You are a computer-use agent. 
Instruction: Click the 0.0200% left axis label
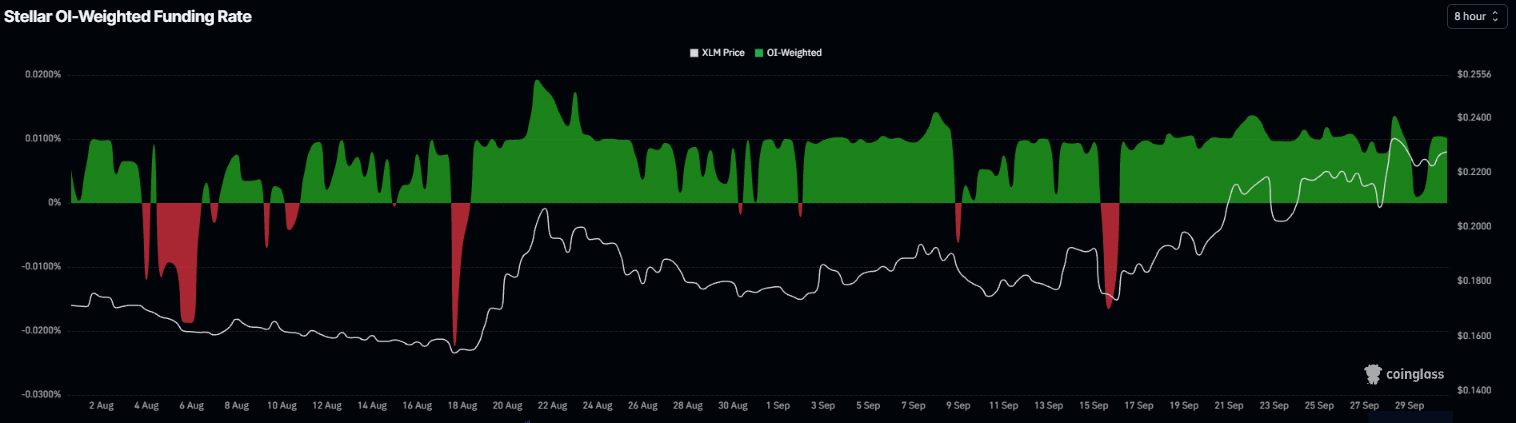[x=42, y=75]
